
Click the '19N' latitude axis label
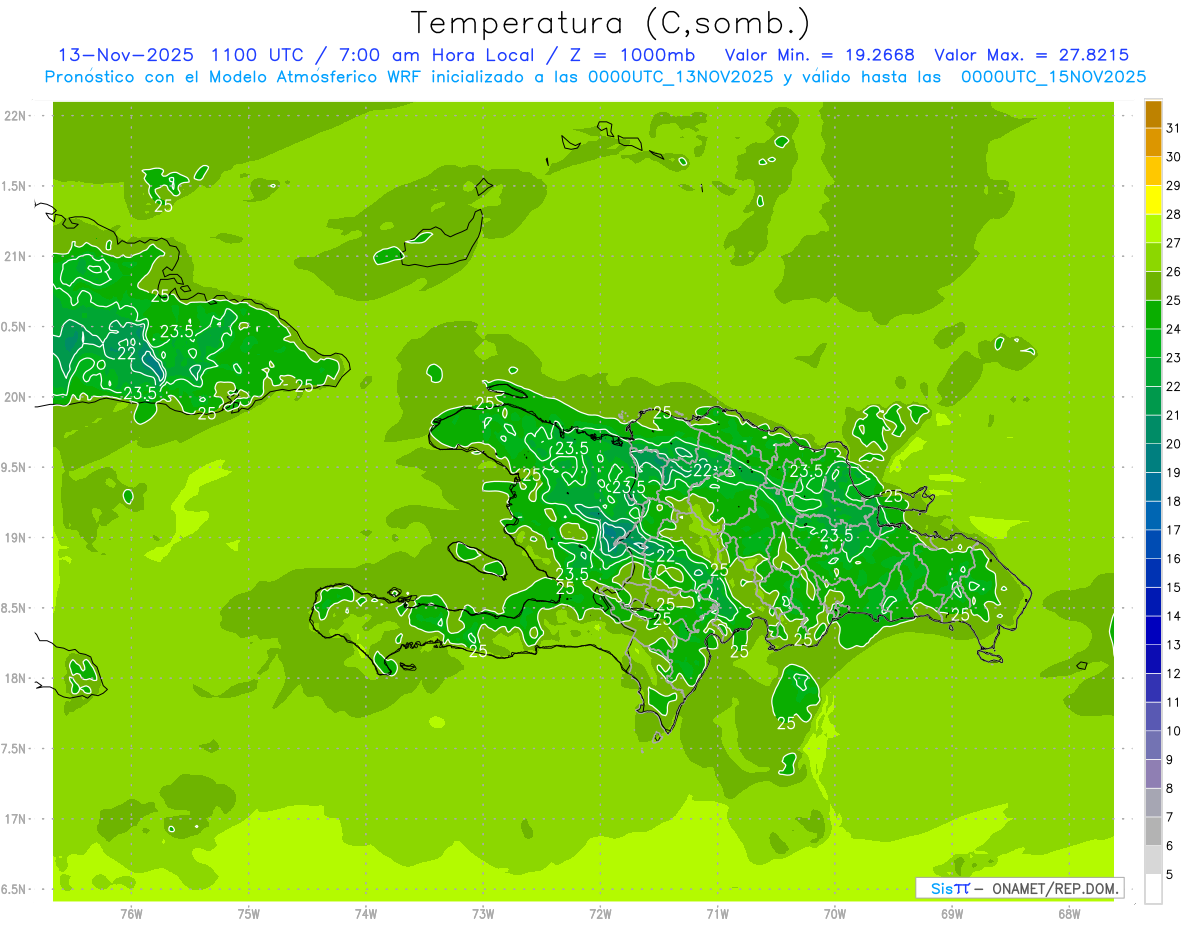pos(16,538)
